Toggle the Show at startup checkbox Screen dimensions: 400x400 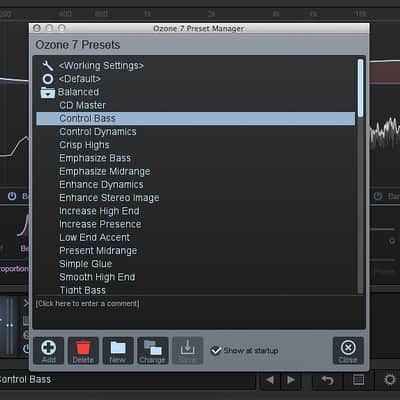point(216,351)
